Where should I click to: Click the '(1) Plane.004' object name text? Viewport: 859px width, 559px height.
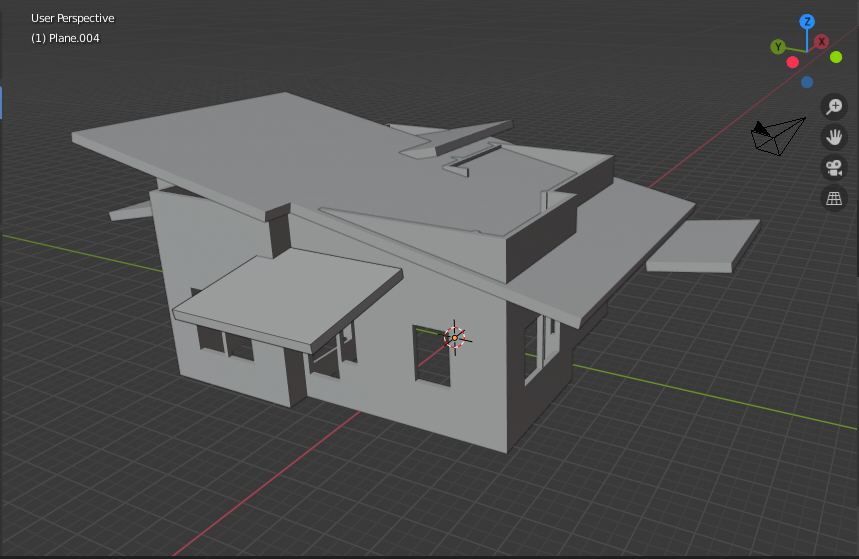tap(65, 38)
